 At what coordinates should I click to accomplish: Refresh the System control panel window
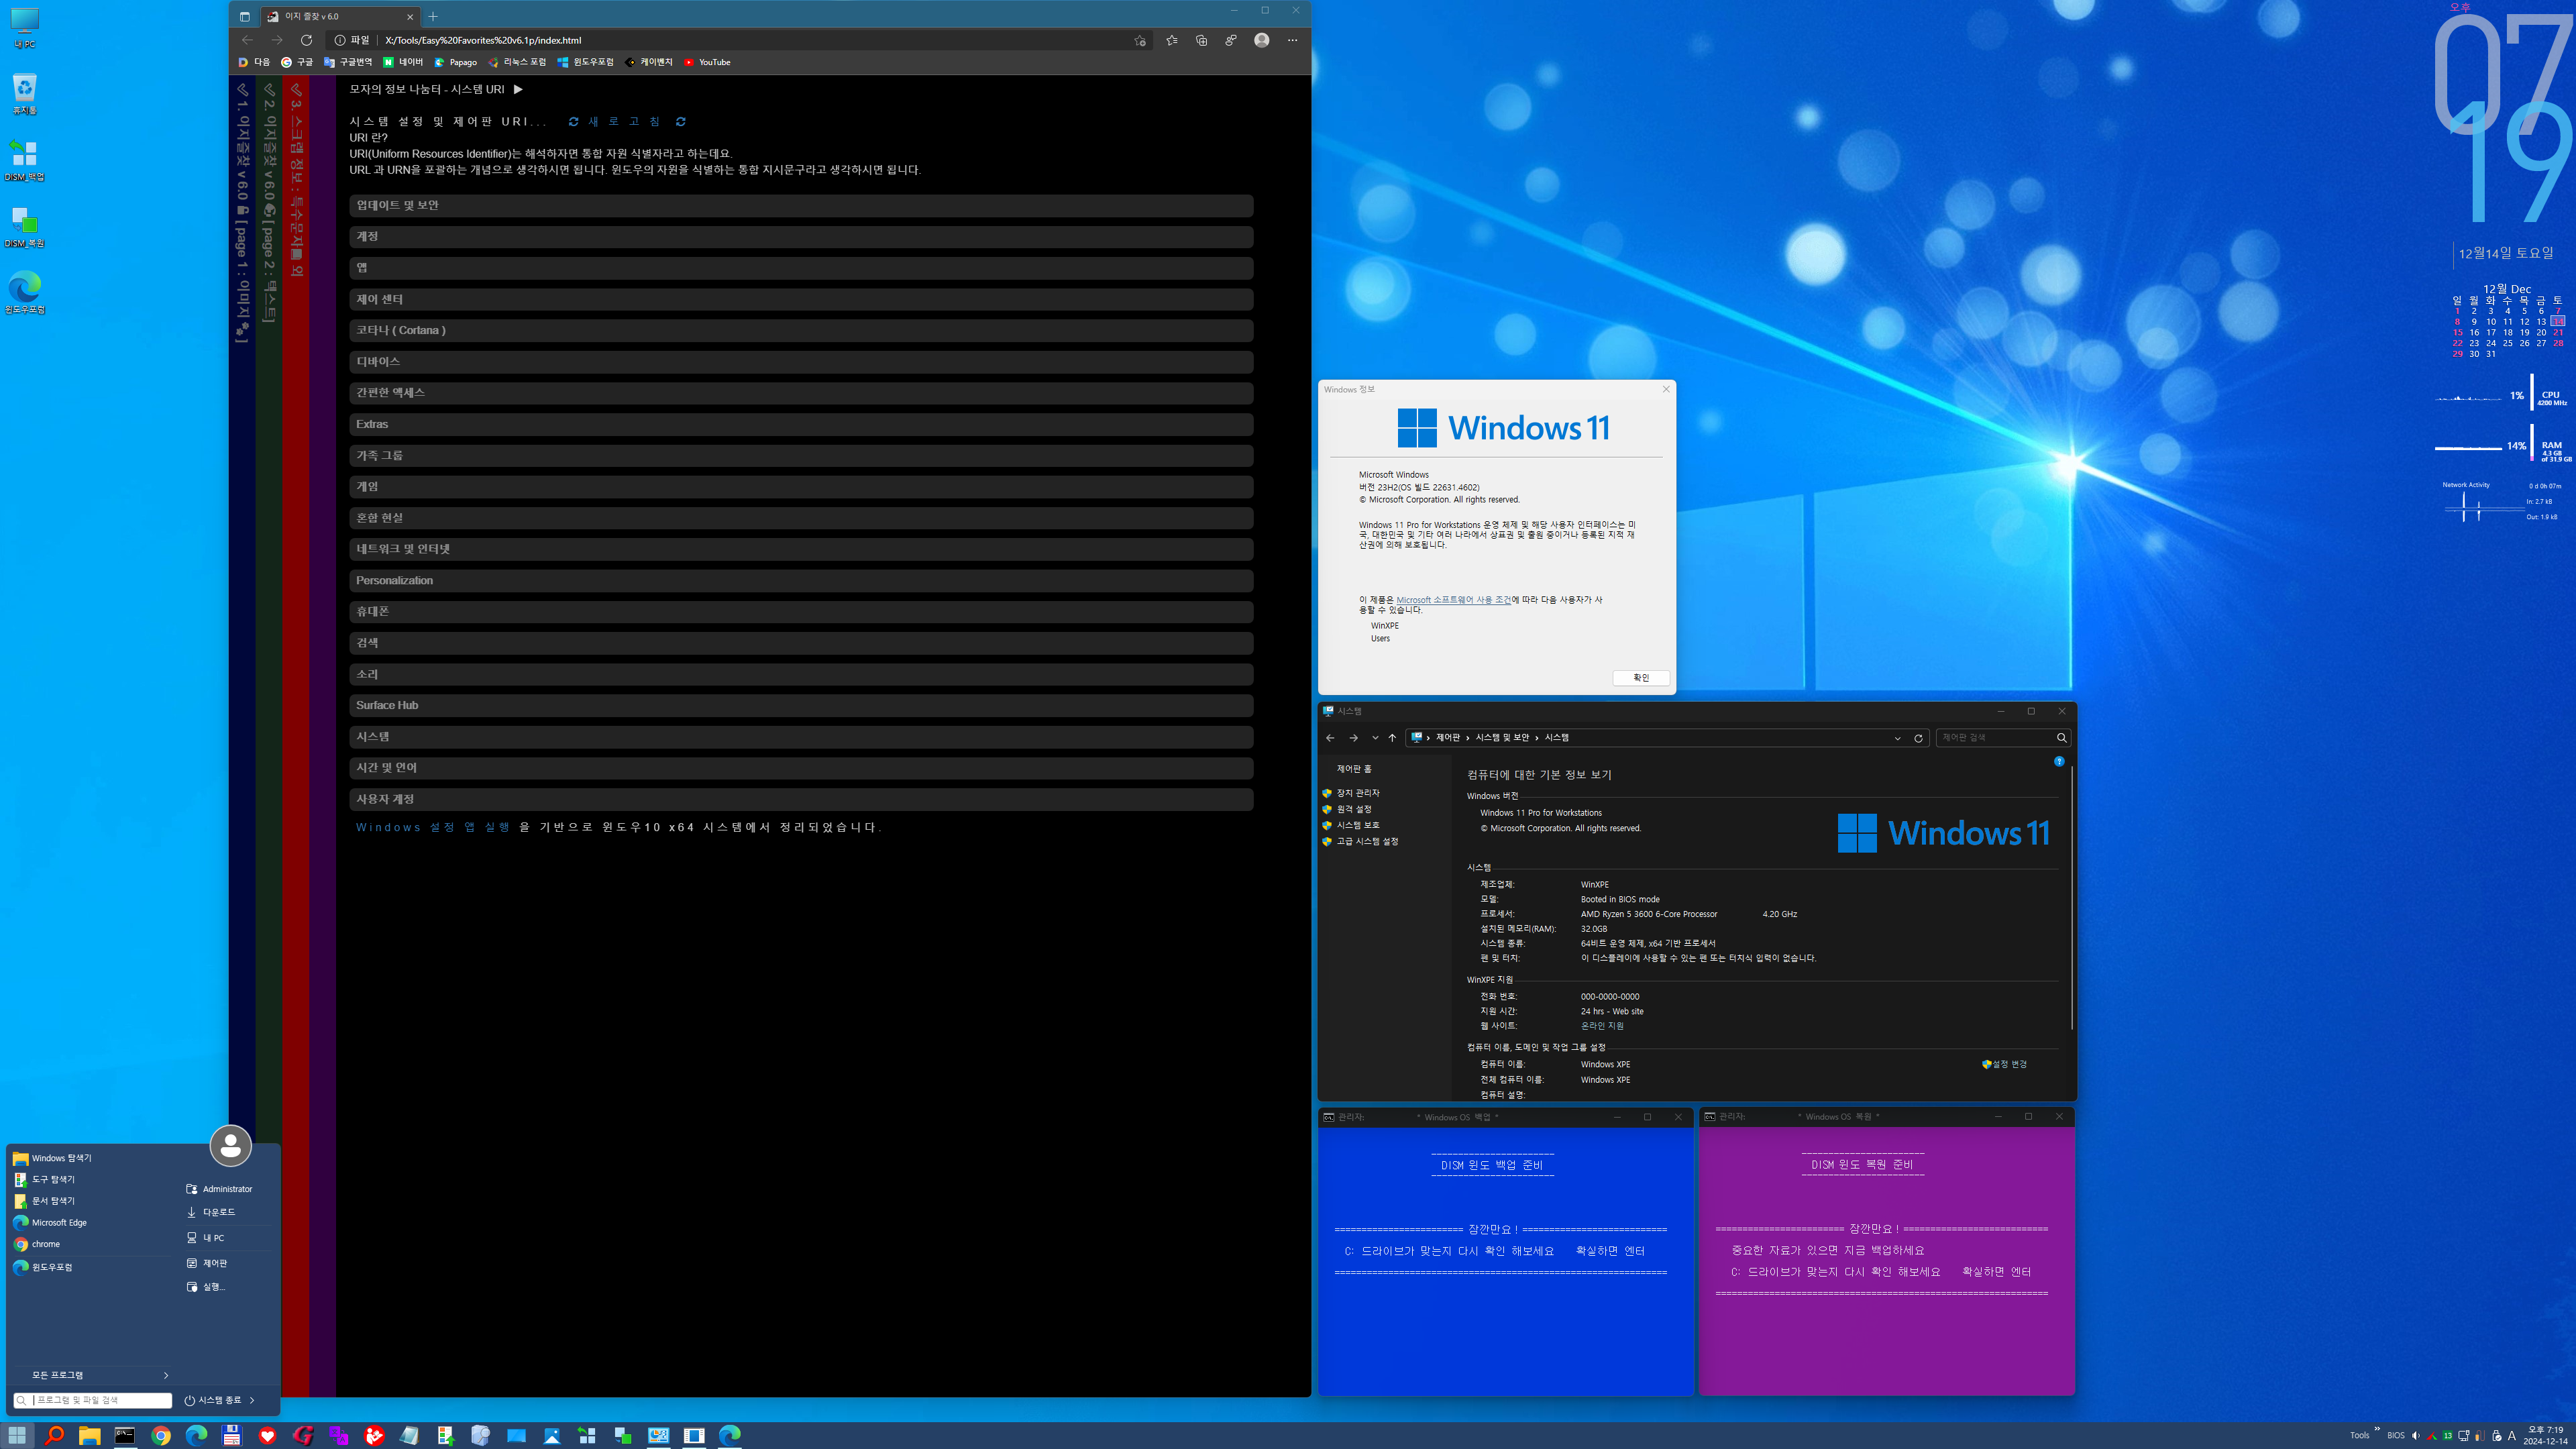tap(1918, 738)
